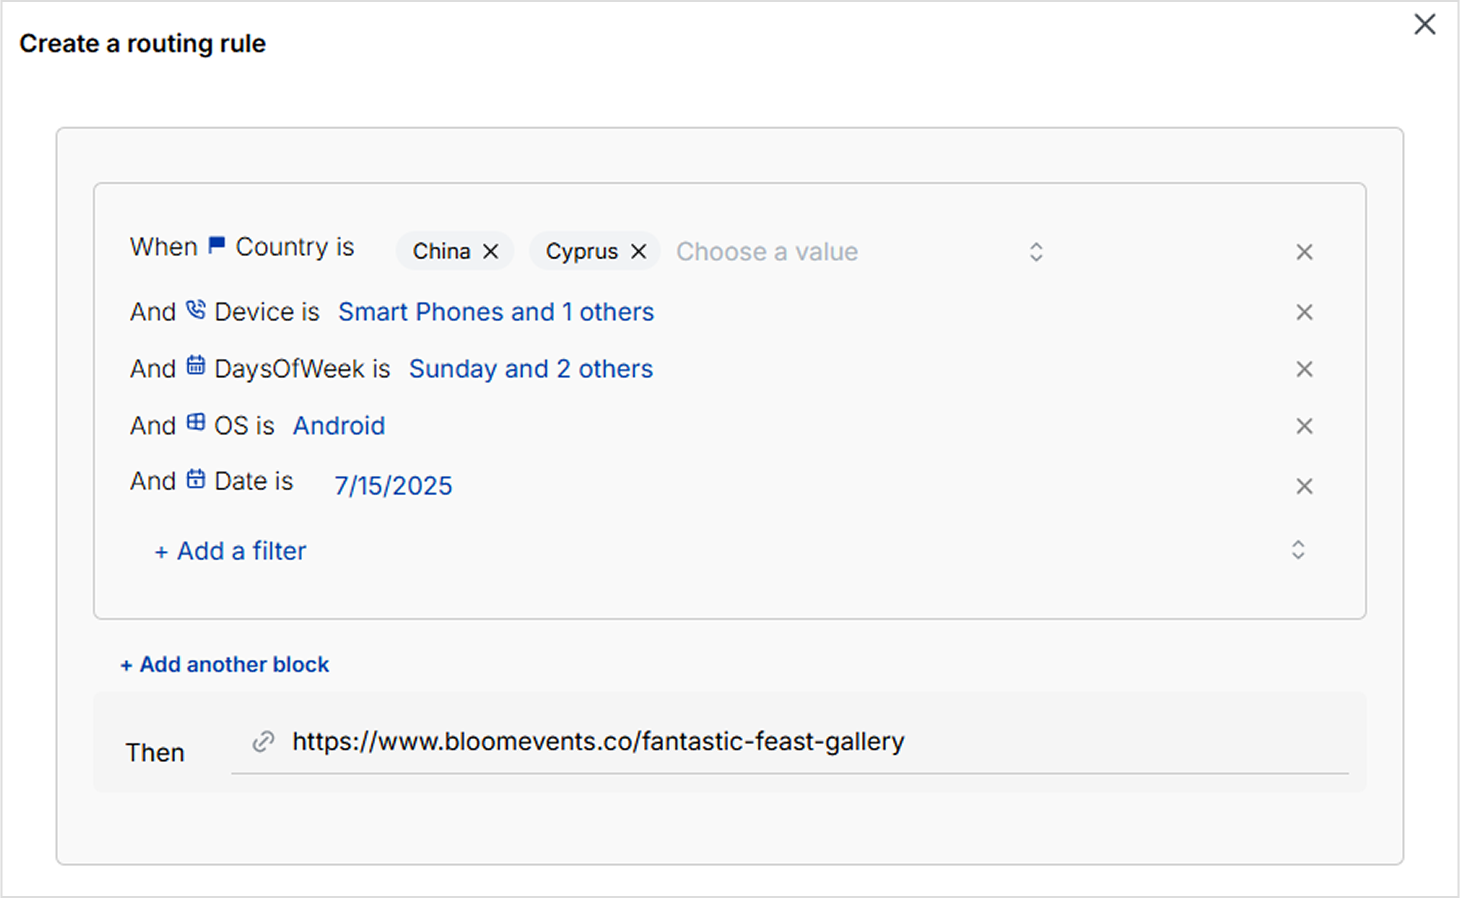
Task: Click the calendar icon next to DaysOfWeek
Action: pos(196,366)
